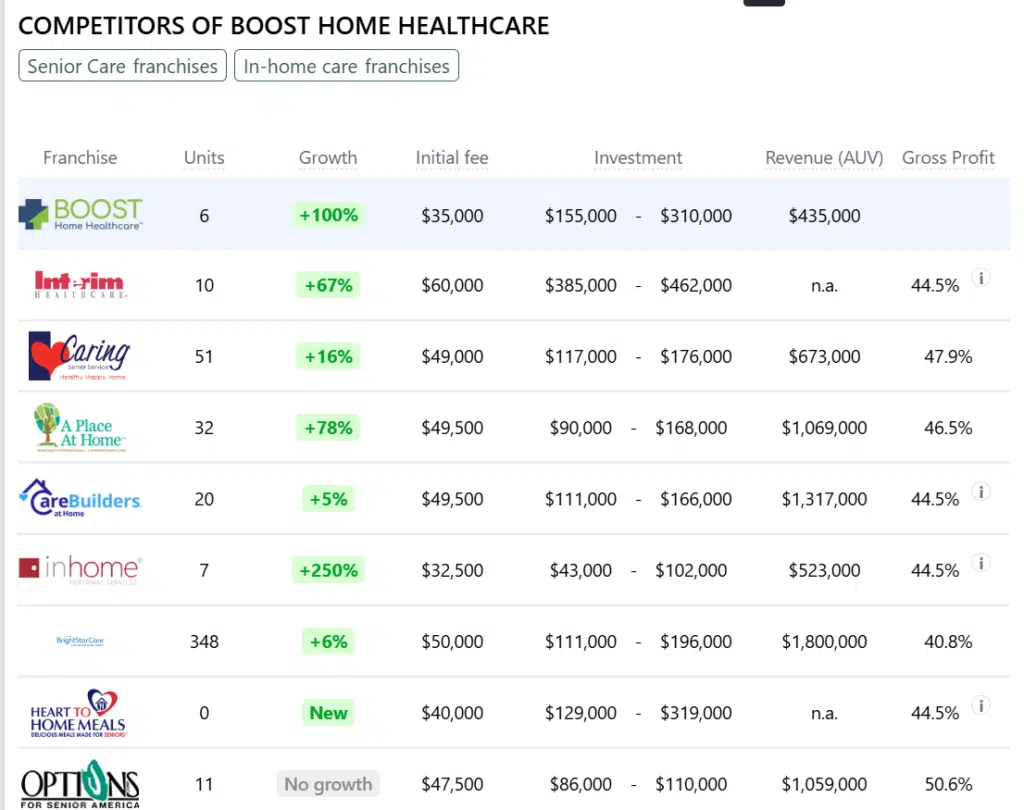Screen dimensions: 1024x810
Task: Click the +250% growth badge
Action: pyautogui.click(x=328, y=570)
